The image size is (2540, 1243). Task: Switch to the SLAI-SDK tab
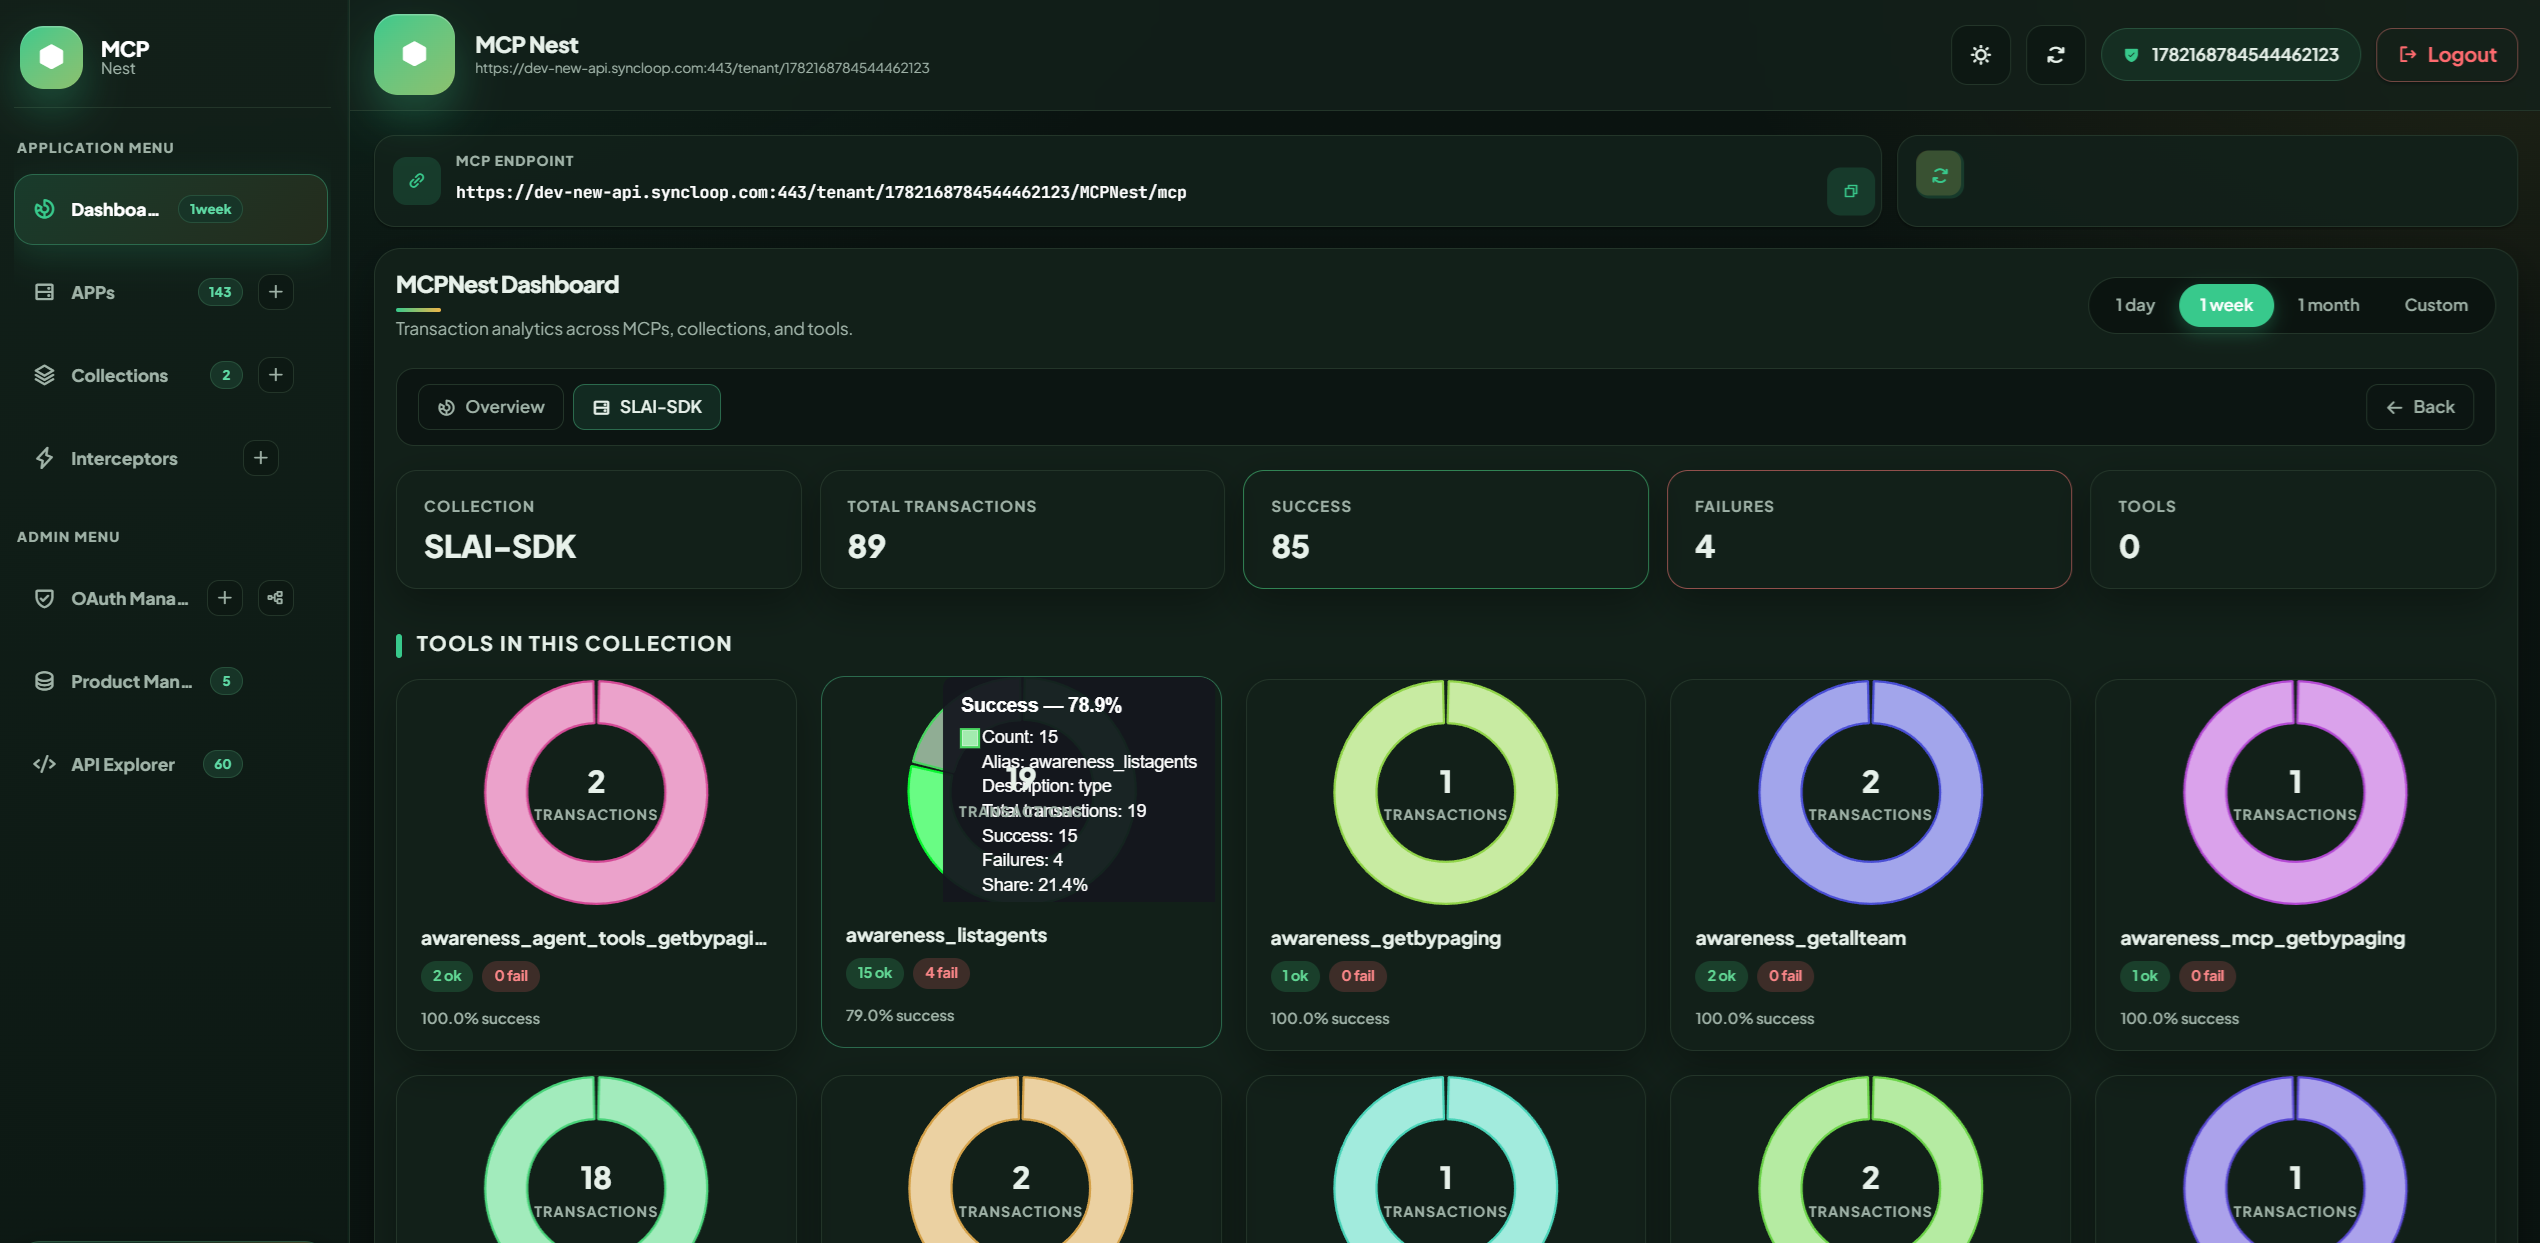646,407
